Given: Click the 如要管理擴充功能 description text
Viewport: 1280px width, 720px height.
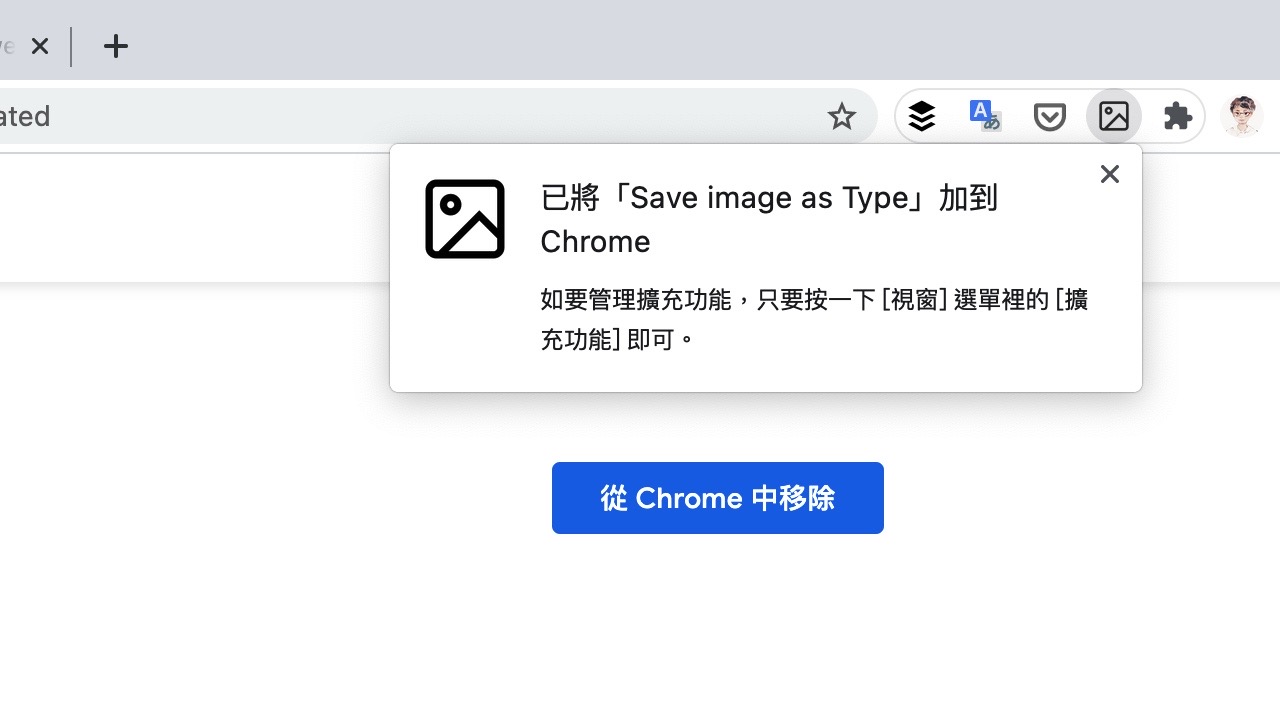Looking at the screenshot, I should coord(814,319).
